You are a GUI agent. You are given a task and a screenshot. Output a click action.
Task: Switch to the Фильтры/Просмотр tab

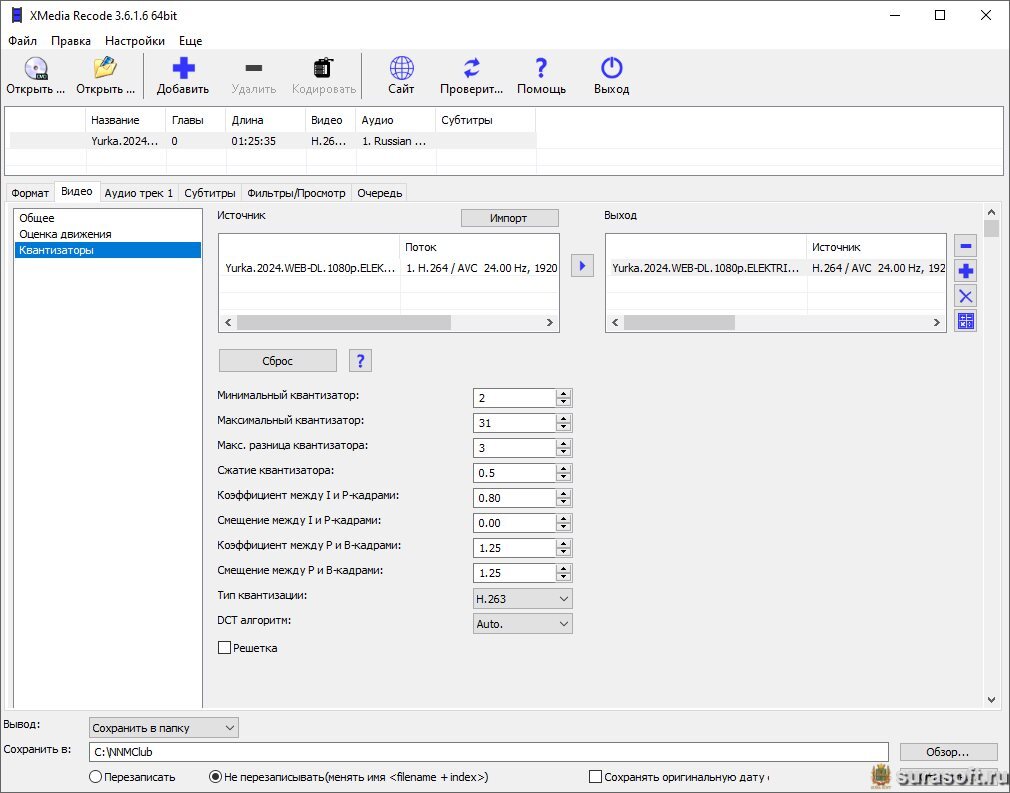point(296,193)
